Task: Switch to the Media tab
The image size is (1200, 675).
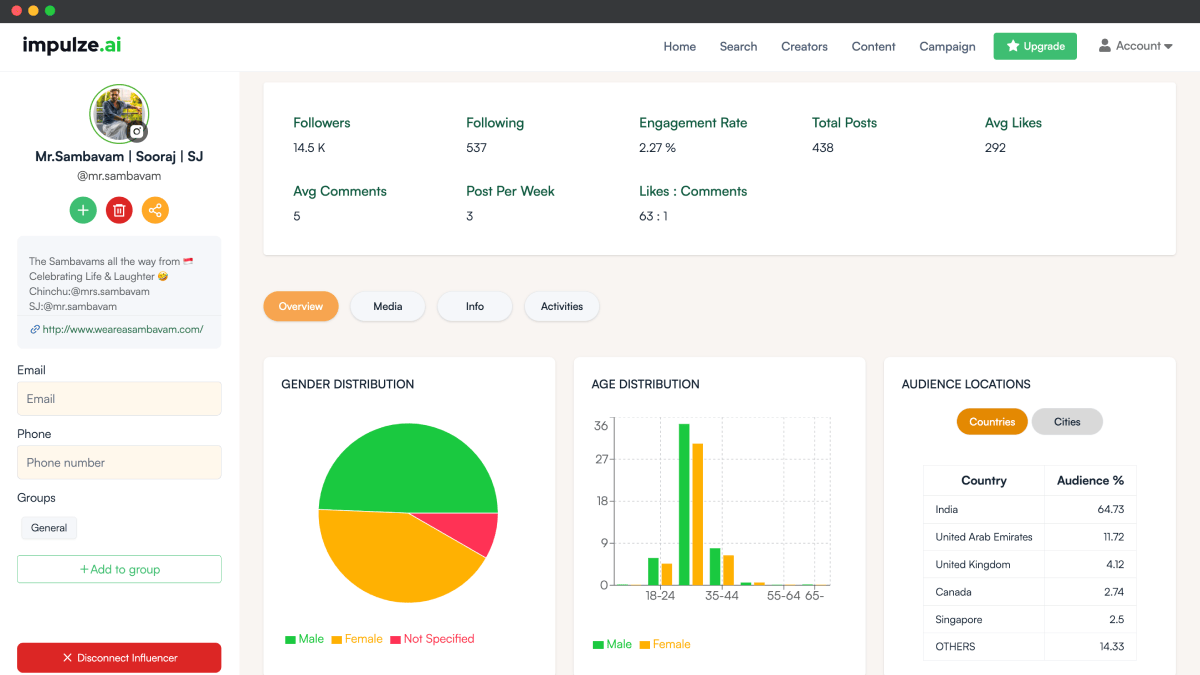Action: point(387,307)
